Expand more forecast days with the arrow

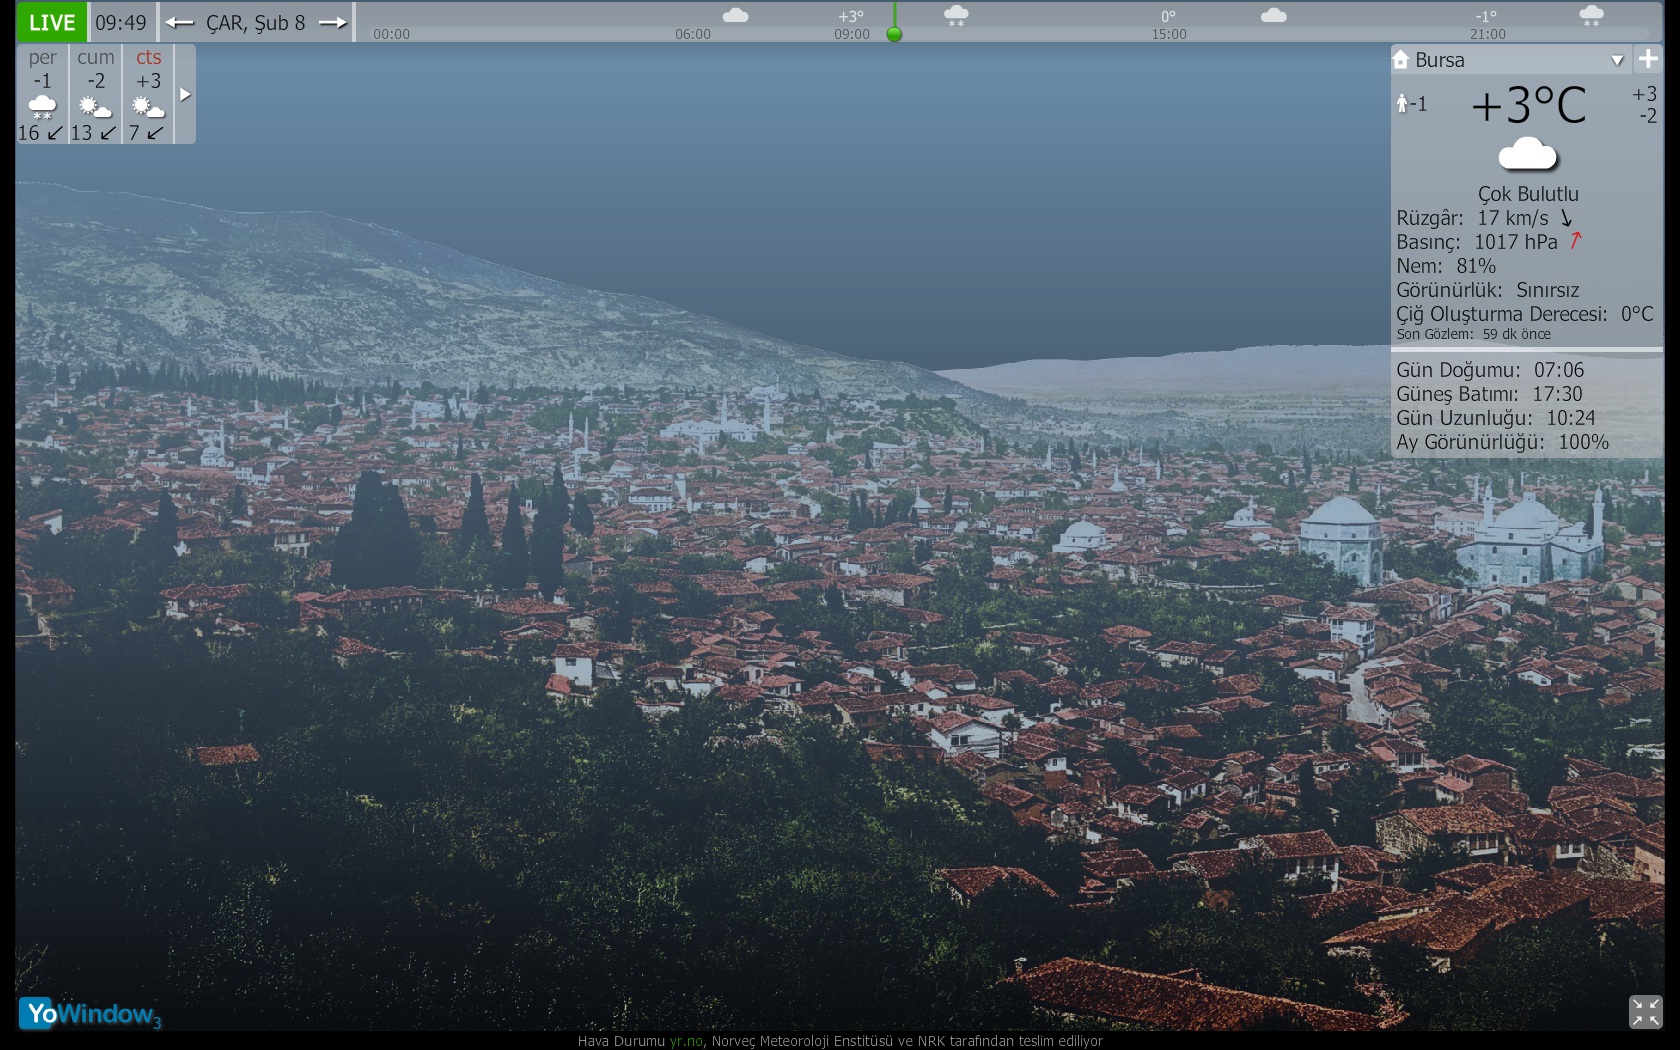[185, 94]
